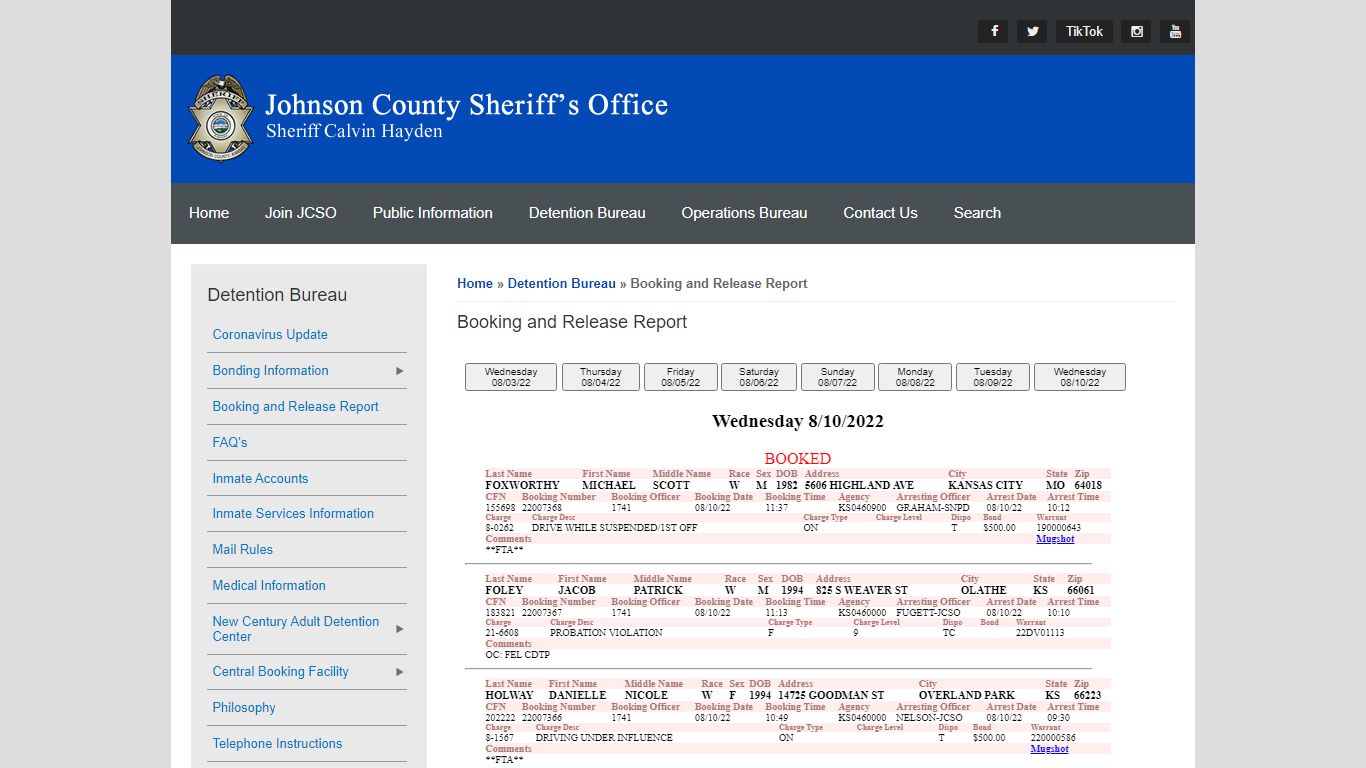Open the Join JCSO menu
This screenshot has width=1366, height=768.
(x=301, y=213)
